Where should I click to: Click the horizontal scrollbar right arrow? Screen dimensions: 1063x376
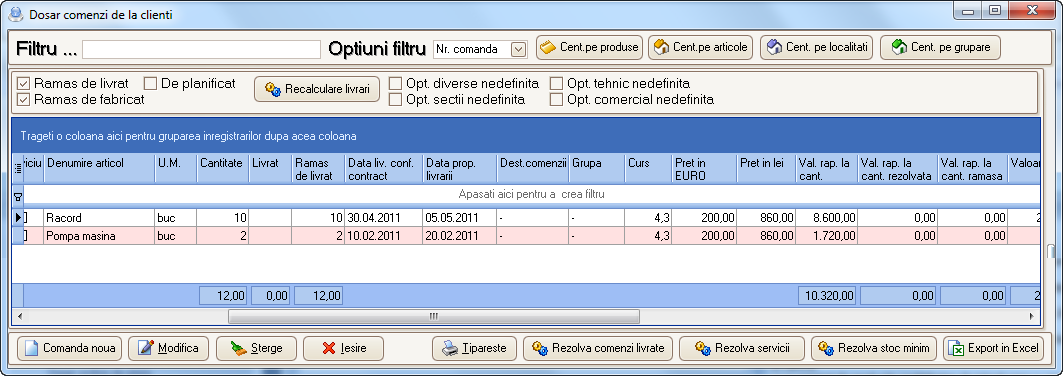(1032, 316)
